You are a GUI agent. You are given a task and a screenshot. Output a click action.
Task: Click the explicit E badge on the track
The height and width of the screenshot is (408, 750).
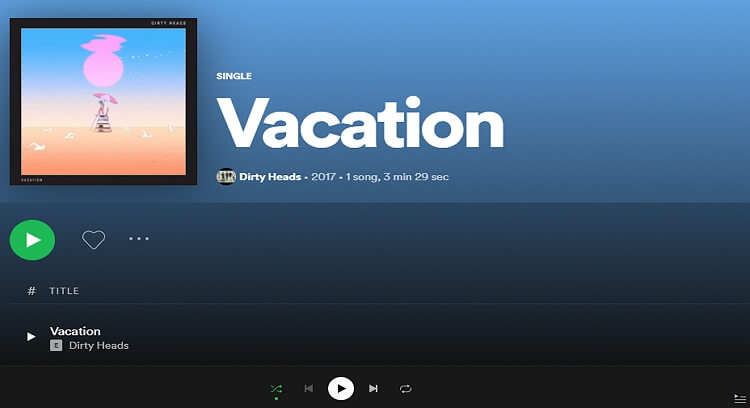56,345
